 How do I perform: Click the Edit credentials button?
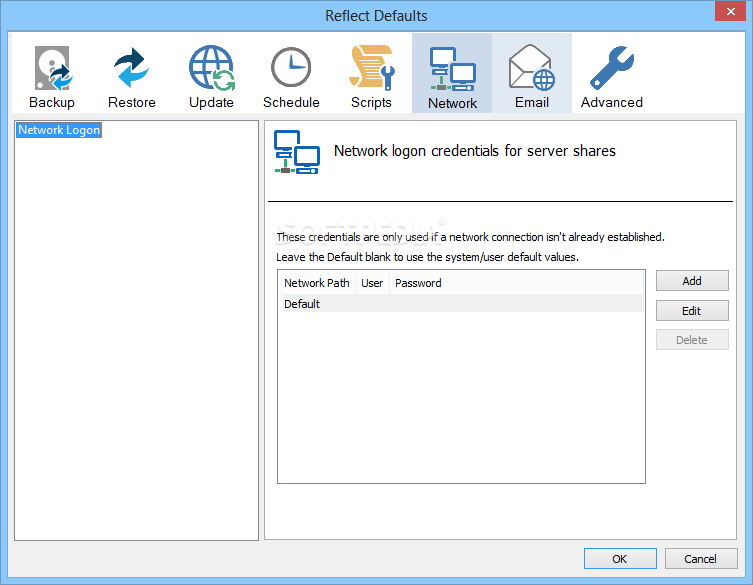(x=692, y=311)
